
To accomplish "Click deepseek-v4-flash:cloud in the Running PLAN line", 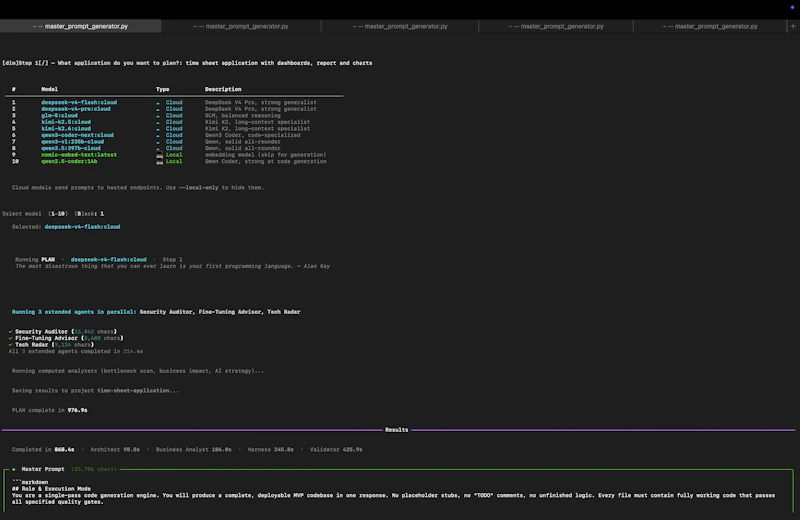I will (x=108, y=260).
